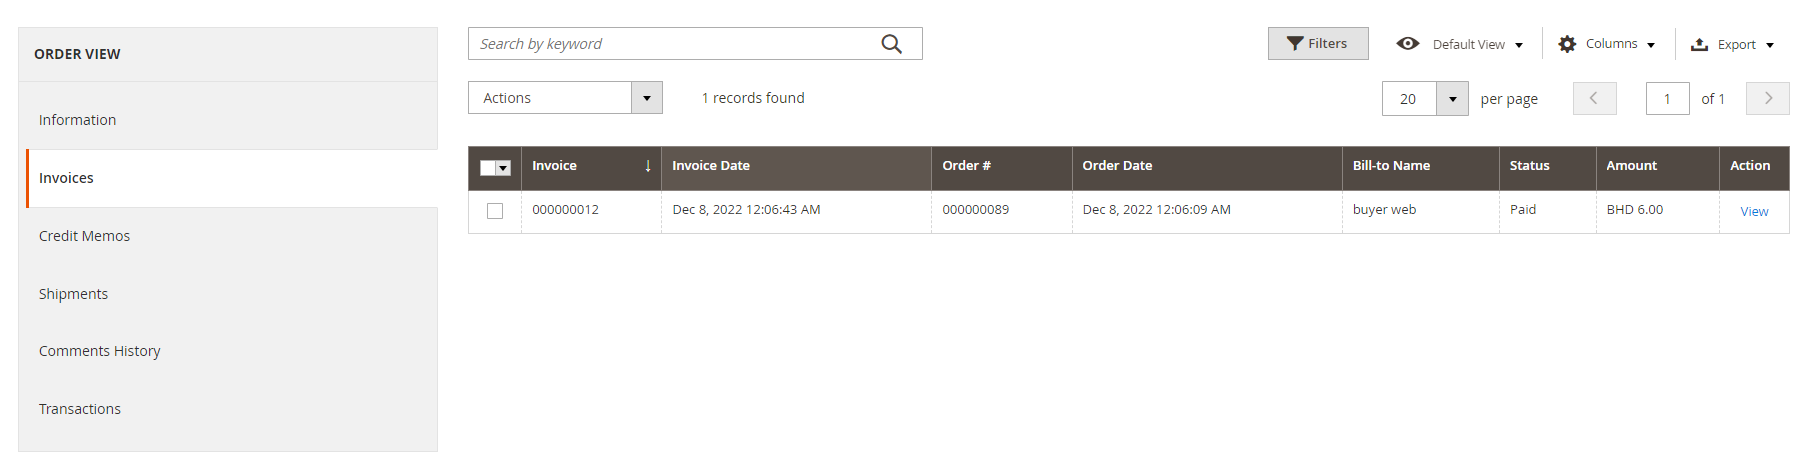
Task: Click the eye icon for Default View
Action: click(1408, 44)
